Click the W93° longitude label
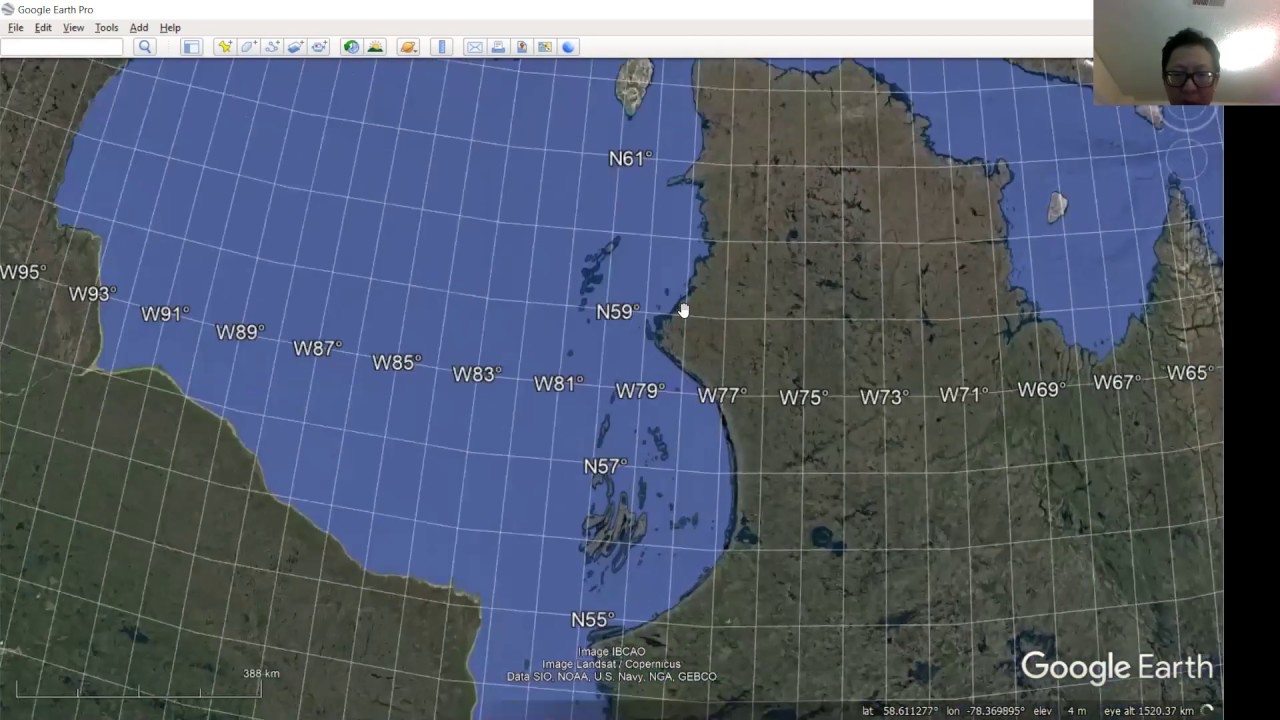The width and height of the screenshot is (1280, 720). [92, 294]
